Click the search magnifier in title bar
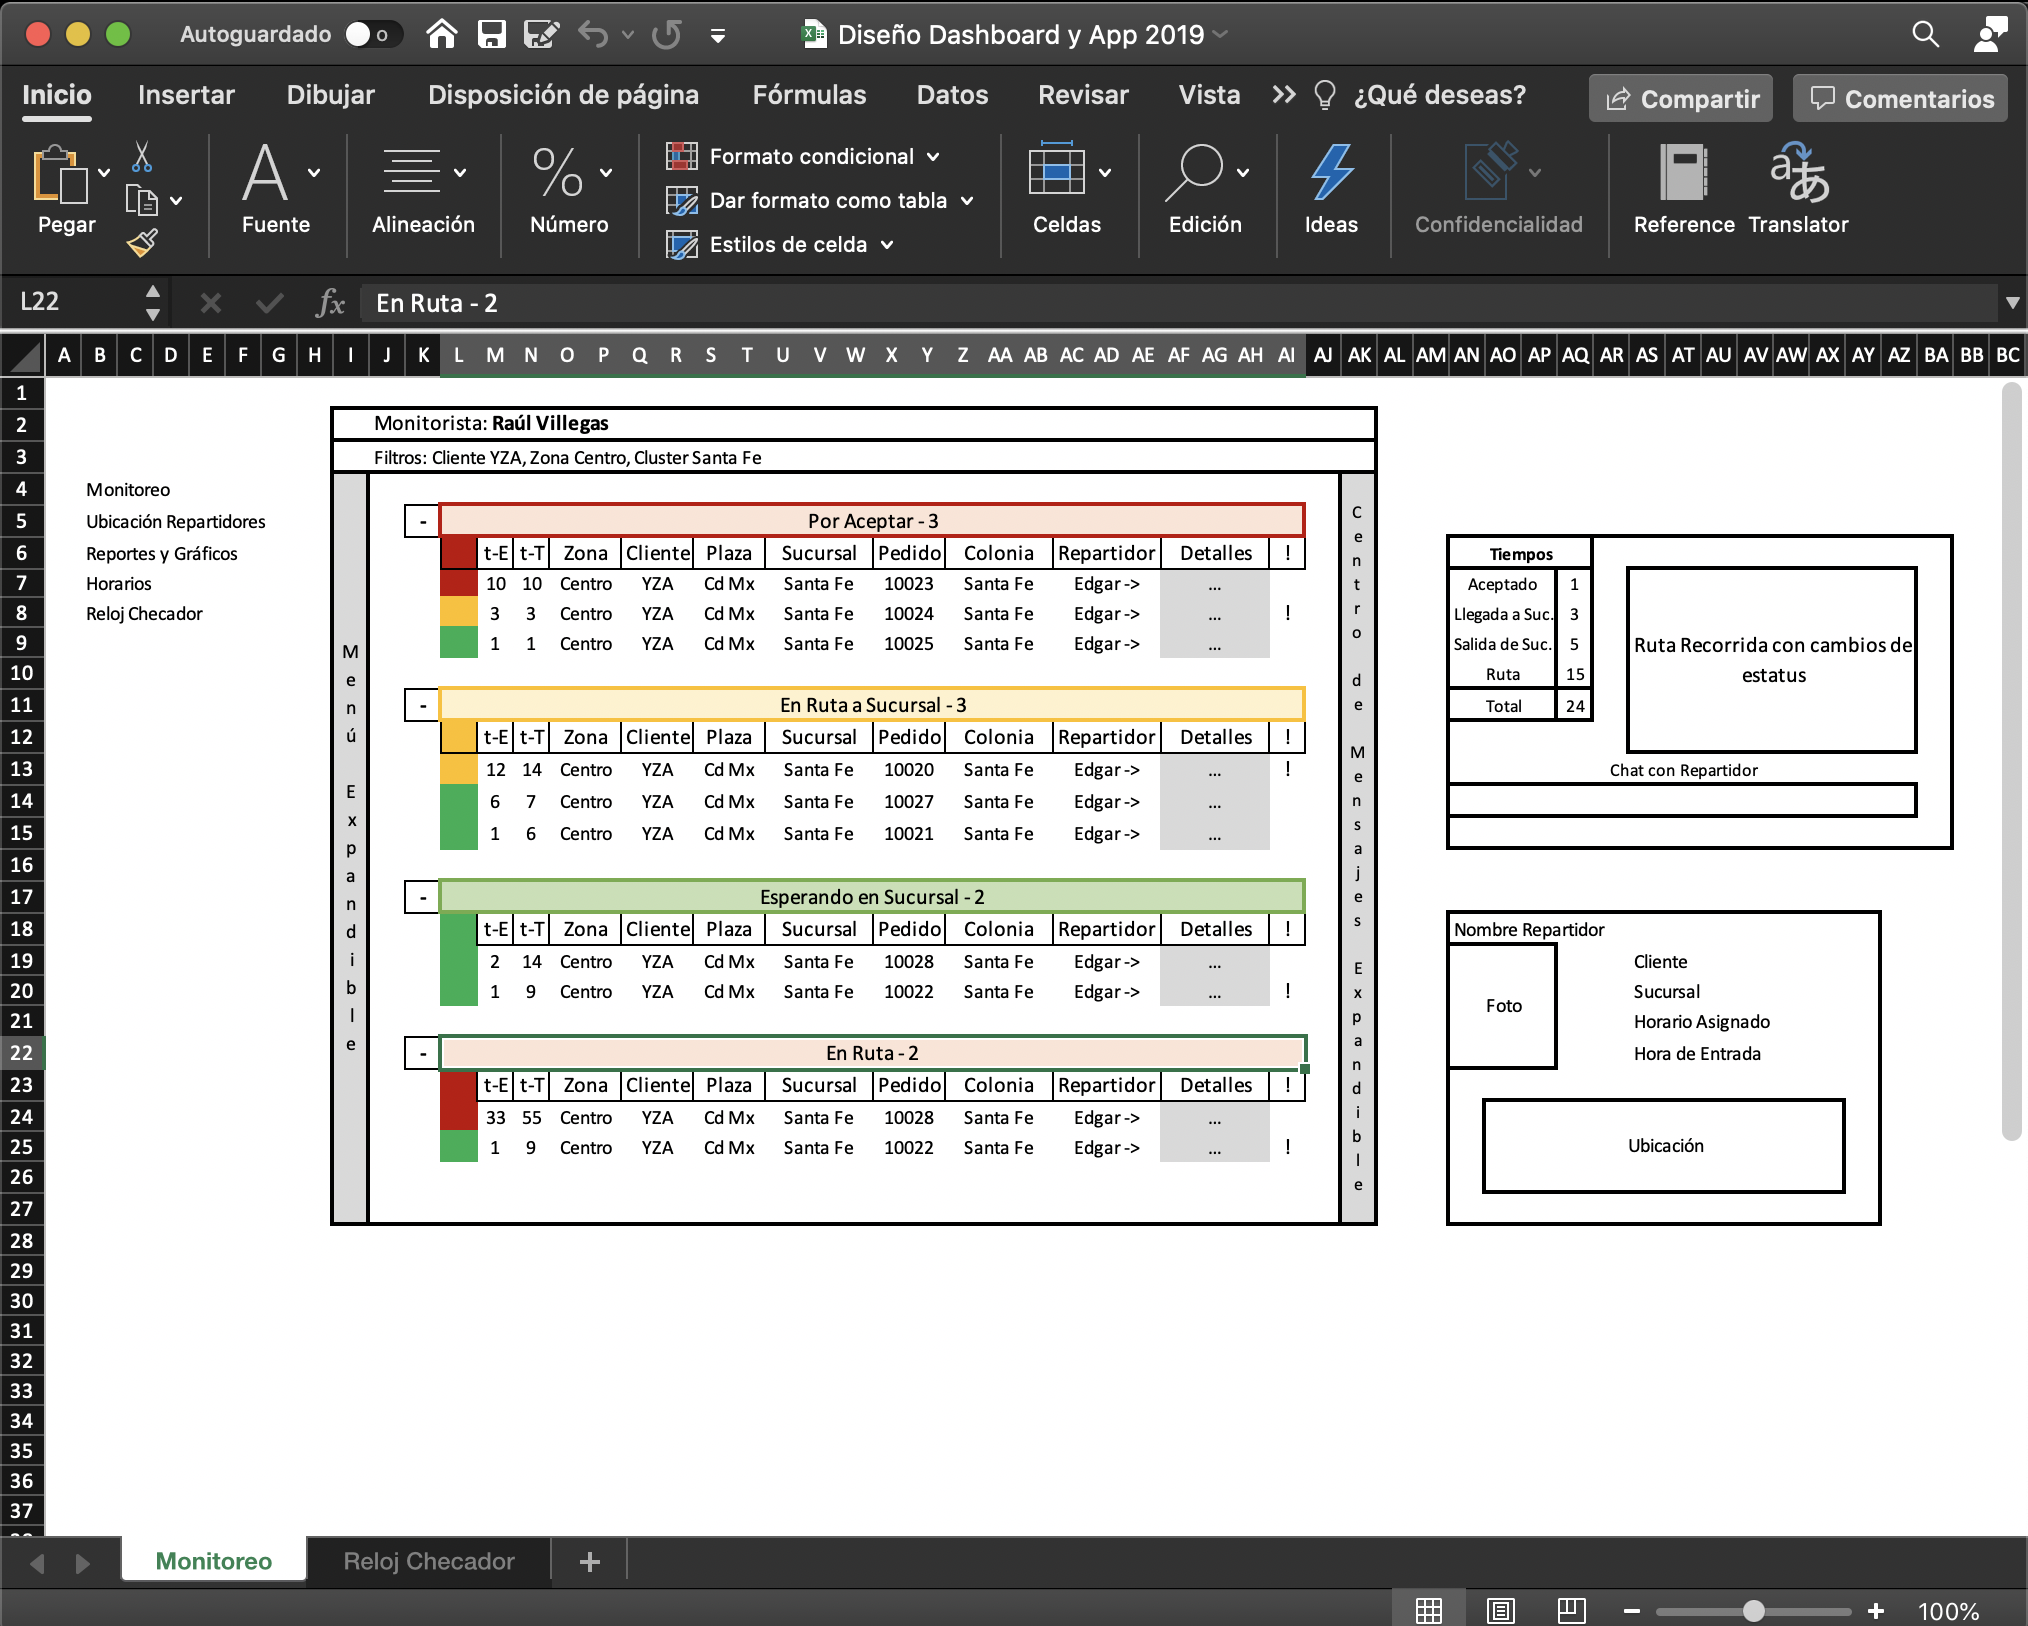This screenshot has height=1626, width=2028. (1925, 35)
